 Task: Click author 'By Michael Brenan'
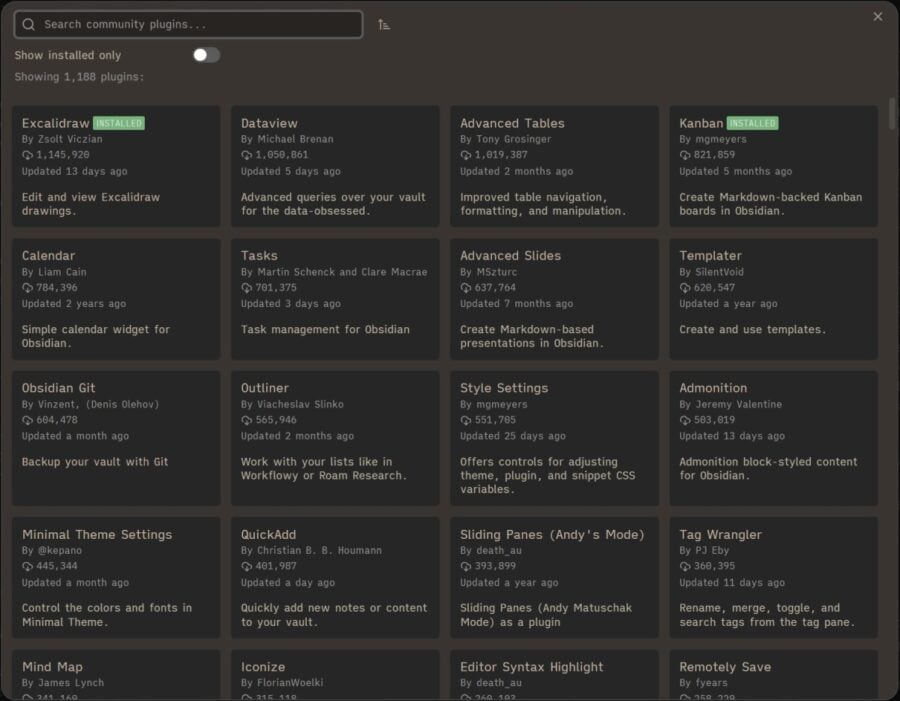[287, 140]
